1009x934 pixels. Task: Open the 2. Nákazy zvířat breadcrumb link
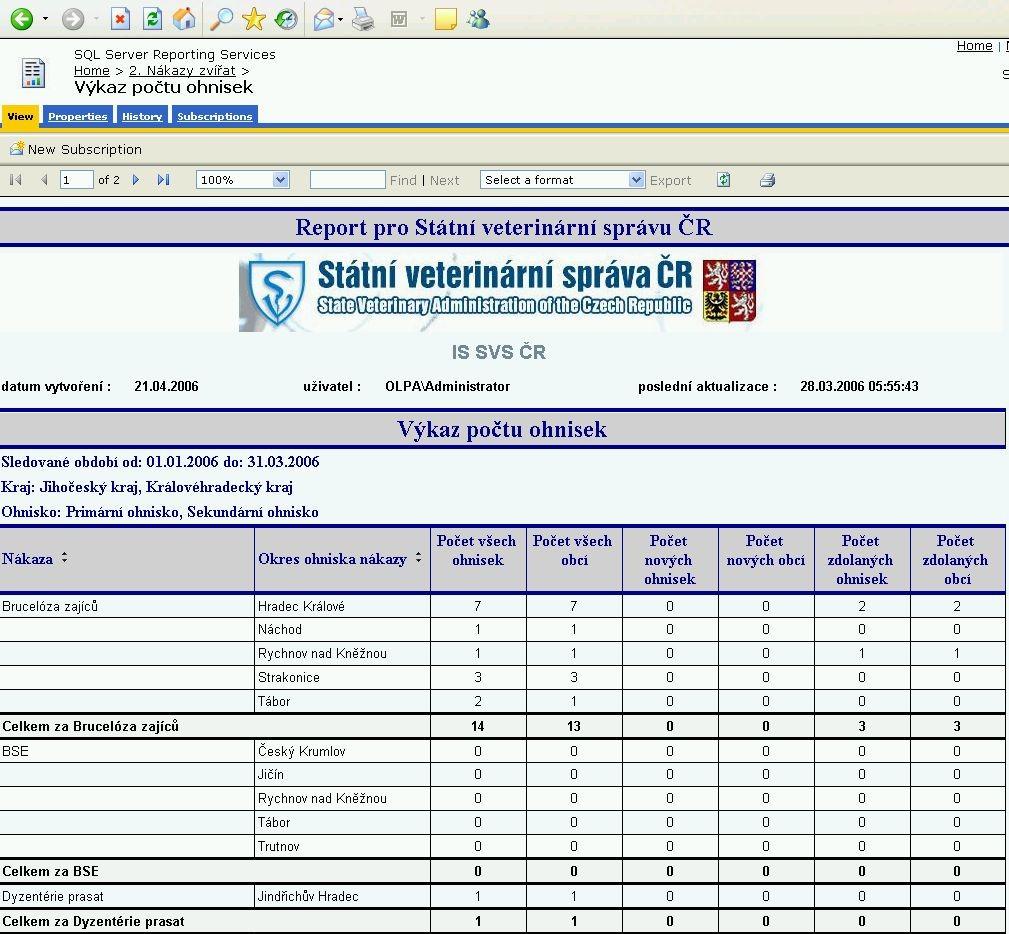(182, 70)
